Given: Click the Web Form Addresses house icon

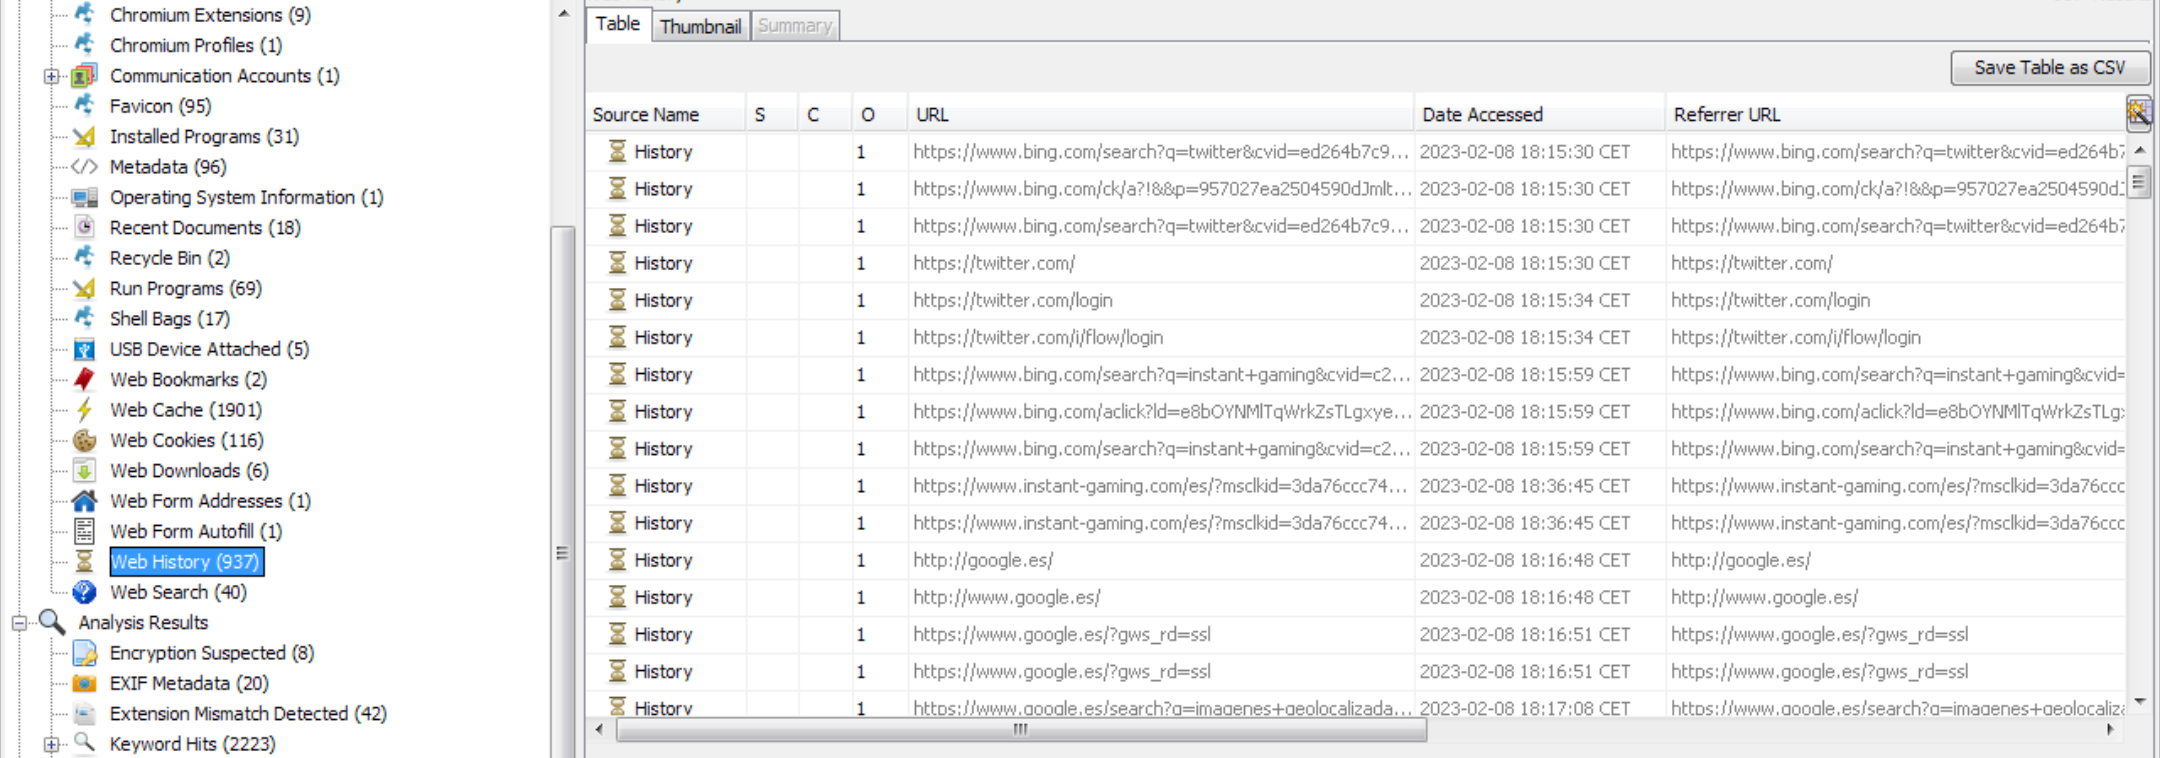Looking at the screenshot, I should click(85, 501).
